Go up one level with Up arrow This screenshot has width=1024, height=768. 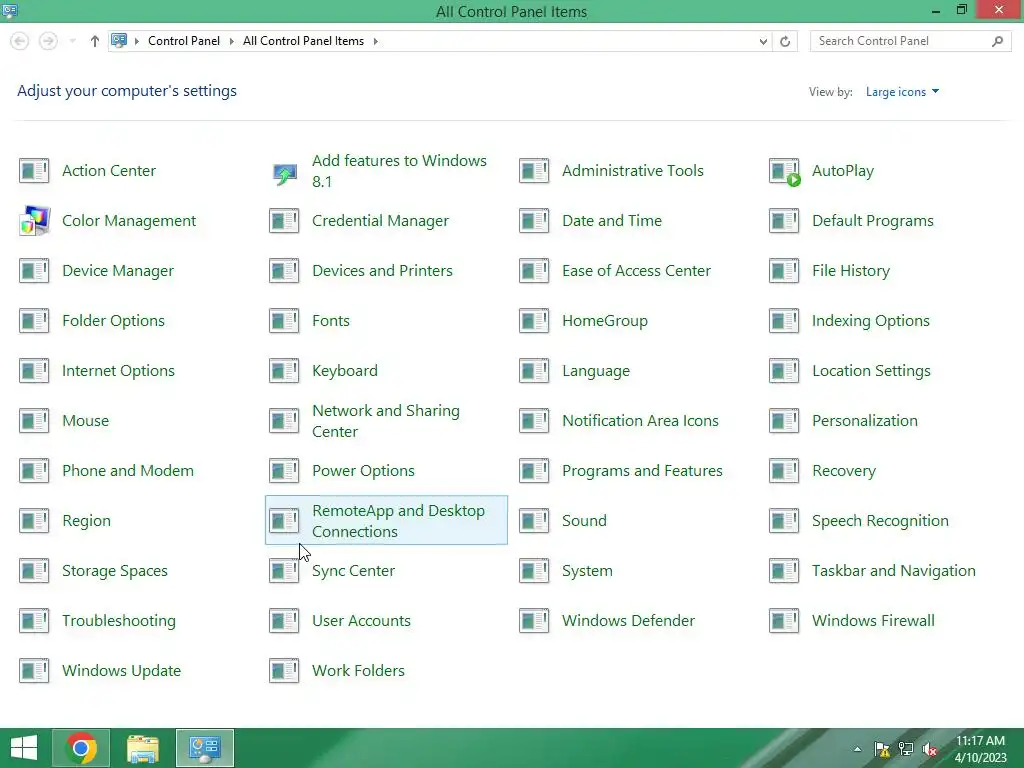coord(95,41)
